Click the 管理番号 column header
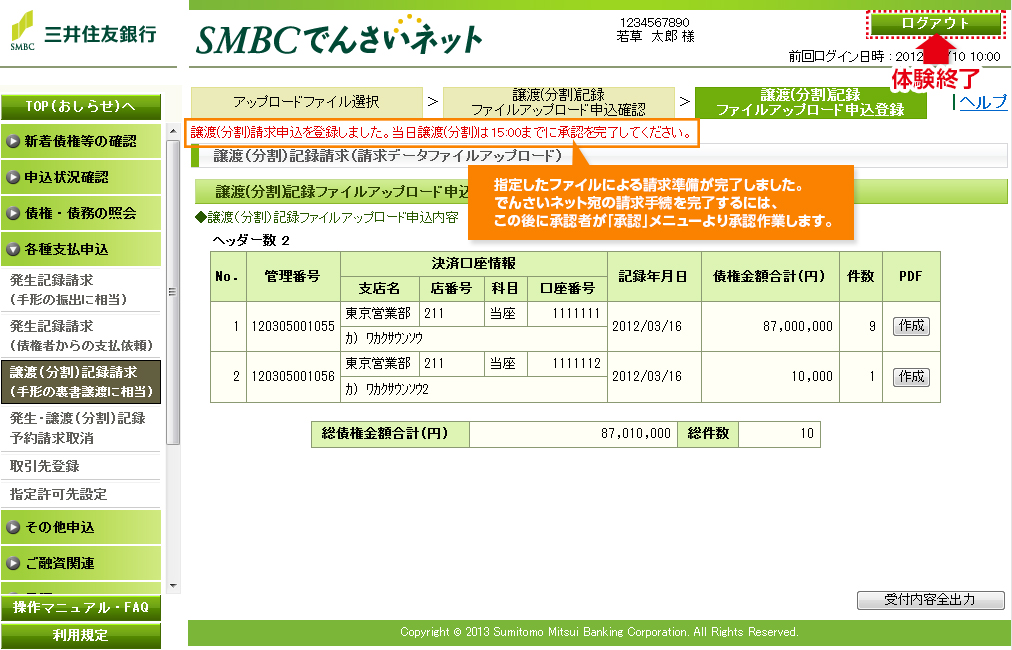This screenshot has width=1012, height=650. 293,276
